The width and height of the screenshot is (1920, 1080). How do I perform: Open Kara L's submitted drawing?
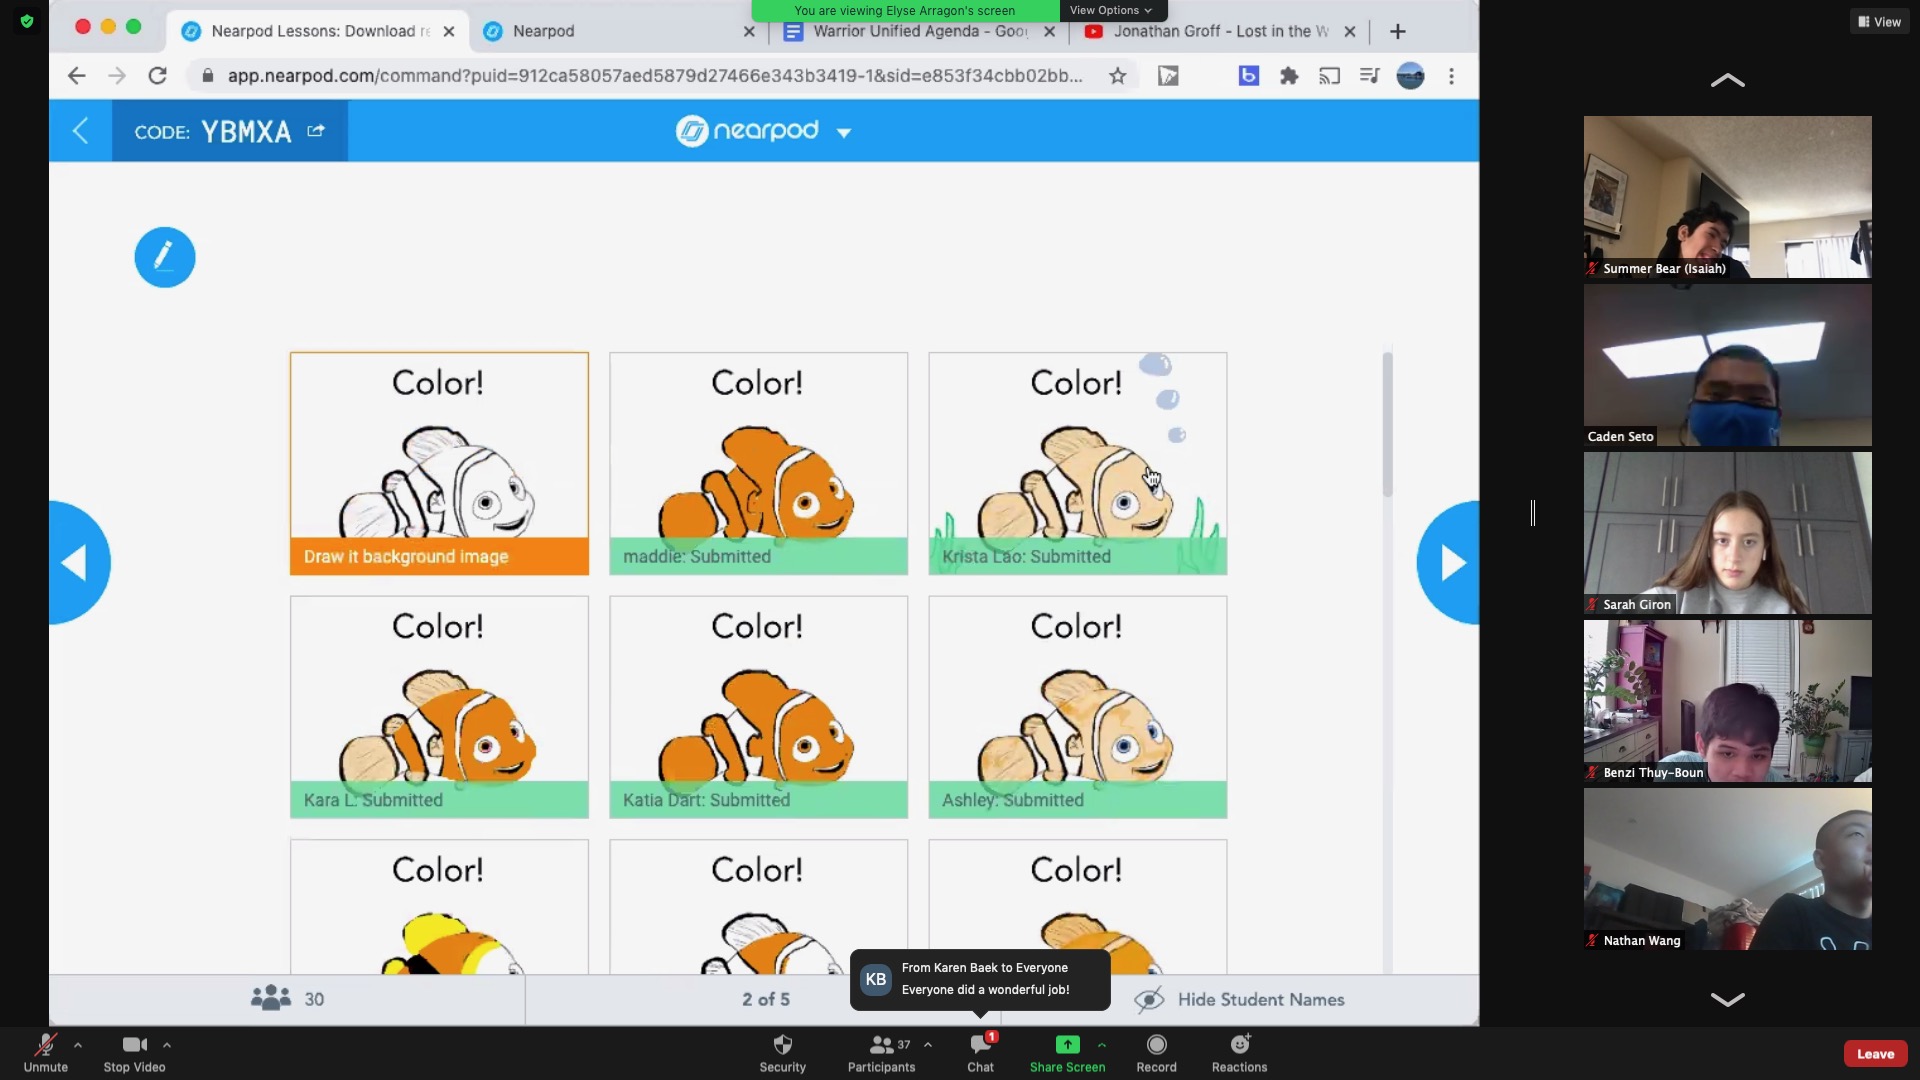(x=439, y=707)
